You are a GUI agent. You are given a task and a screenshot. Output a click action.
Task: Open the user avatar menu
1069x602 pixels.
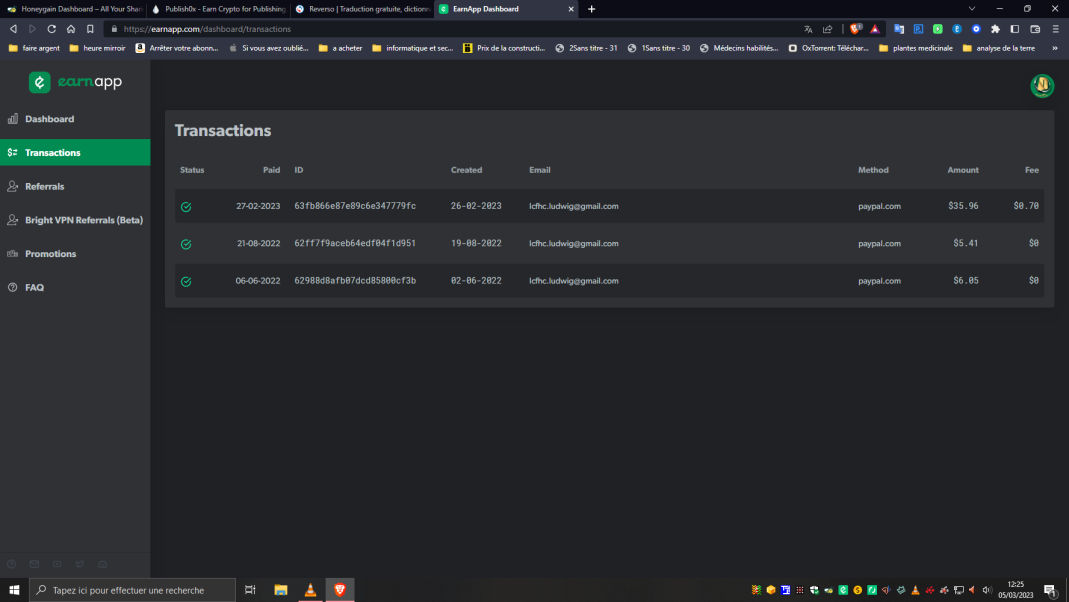coord(1042,86)
